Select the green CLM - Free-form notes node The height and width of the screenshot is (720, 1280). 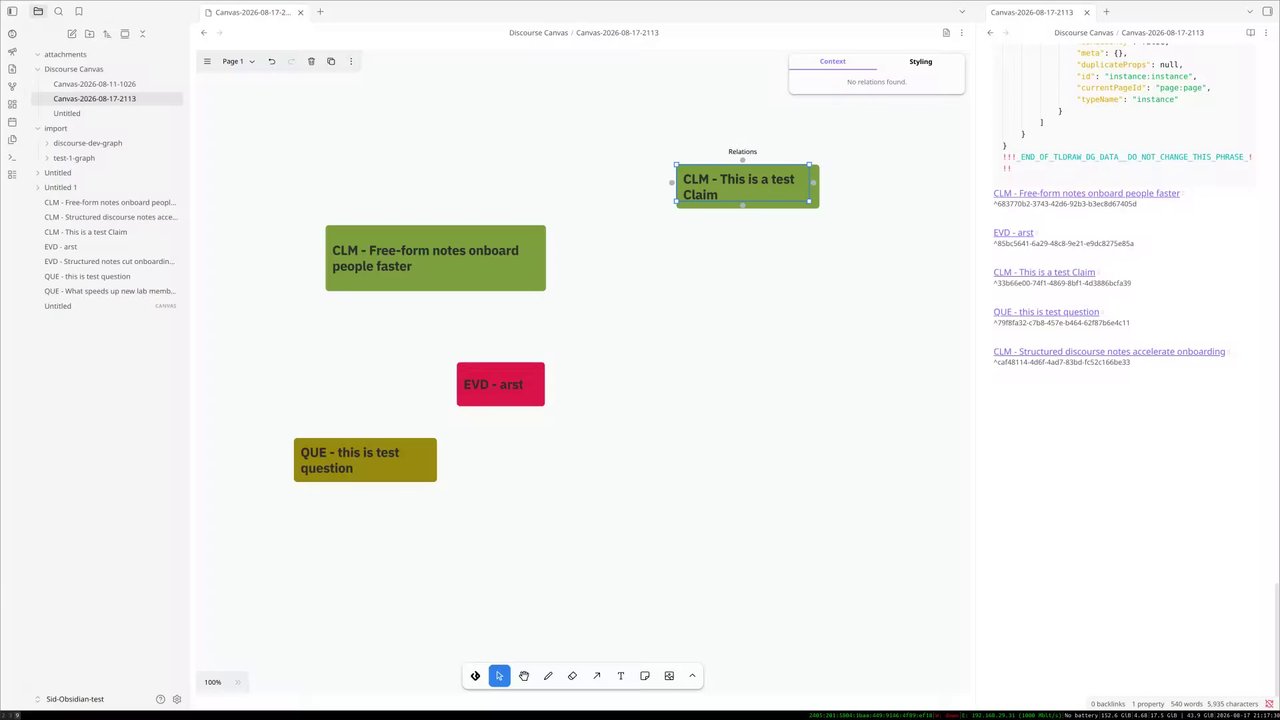point(436,258)
